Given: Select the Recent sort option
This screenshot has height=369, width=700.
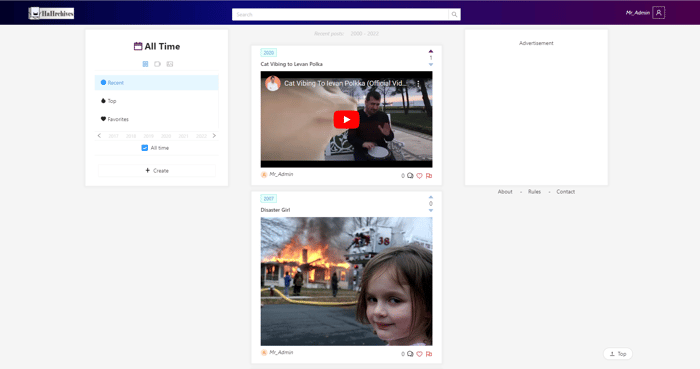Looking at the screenshot, I should tap(157, 83).
